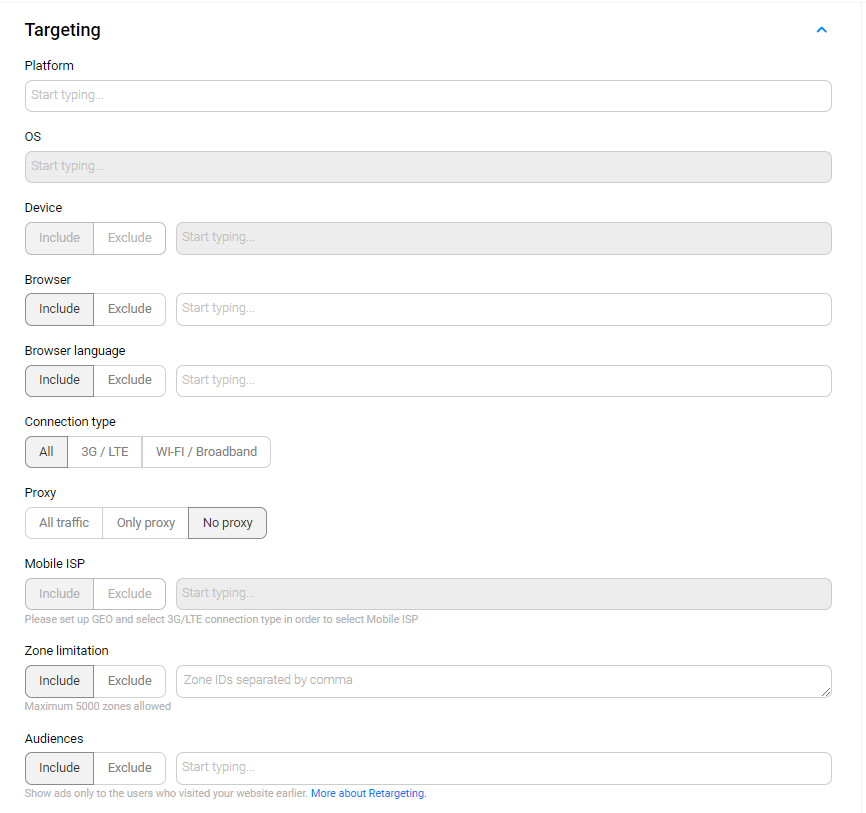Click the Platform input field
866x813 pixels.
tap(428, 96)
